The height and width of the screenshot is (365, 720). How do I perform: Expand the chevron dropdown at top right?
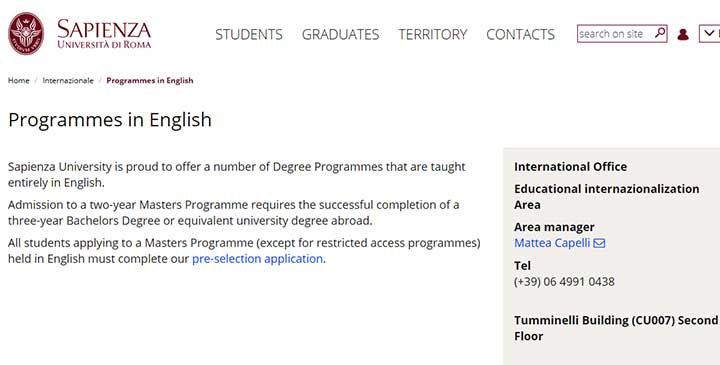(x=709, y=34)
